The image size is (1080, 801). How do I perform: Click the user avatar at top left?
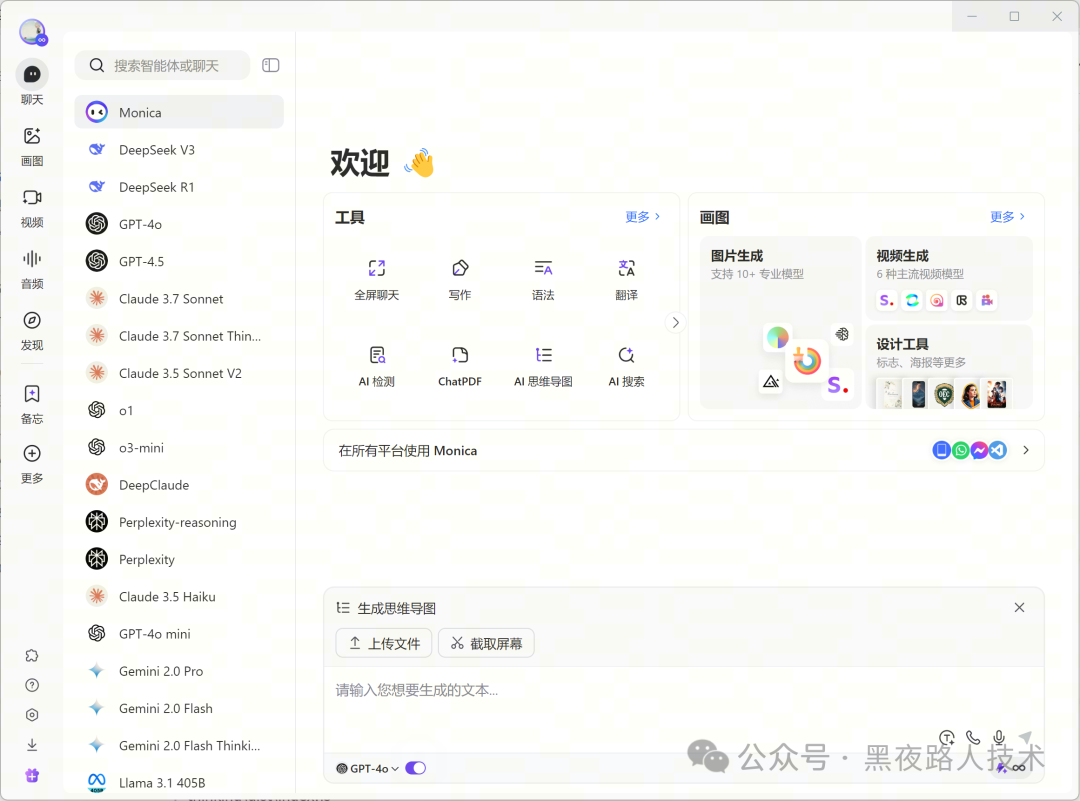pyautogui.click(x=32, y=32)
